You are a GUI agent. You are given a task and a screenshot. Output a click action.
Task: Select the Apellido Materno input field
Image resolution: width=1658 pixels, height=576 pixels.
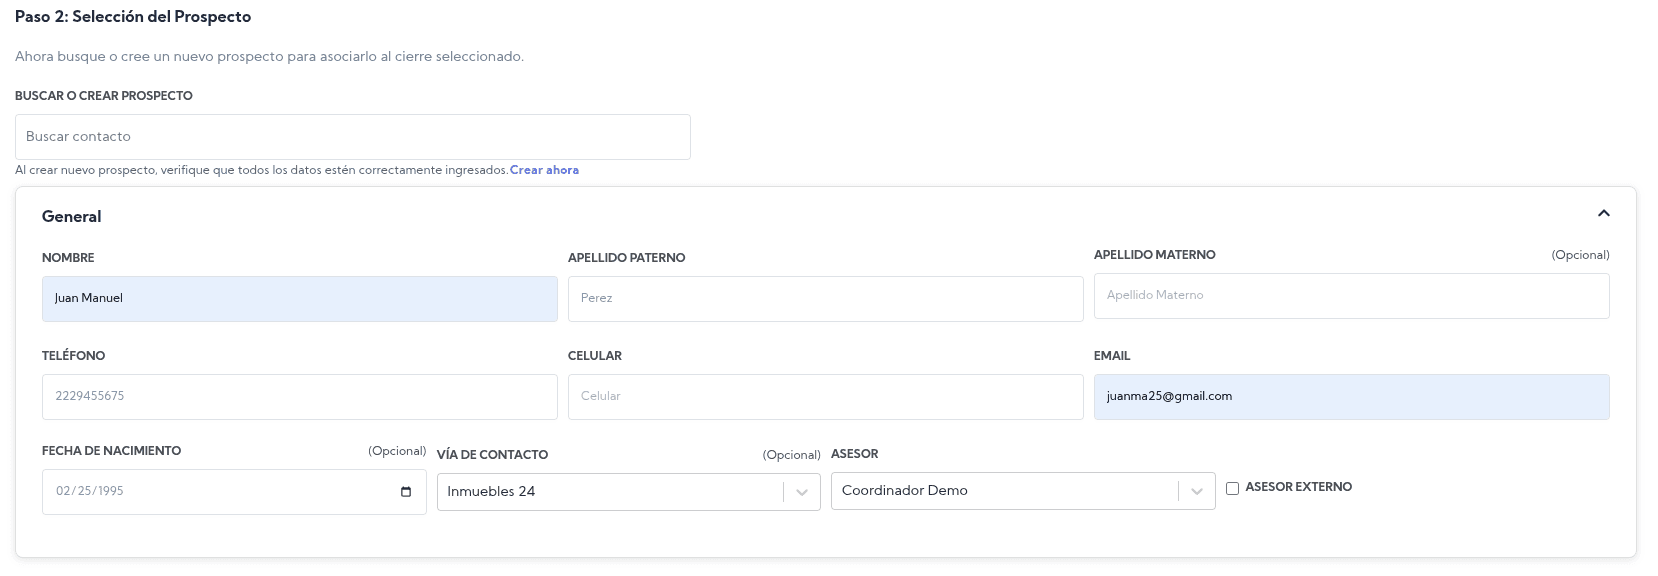pos(1351,296)
